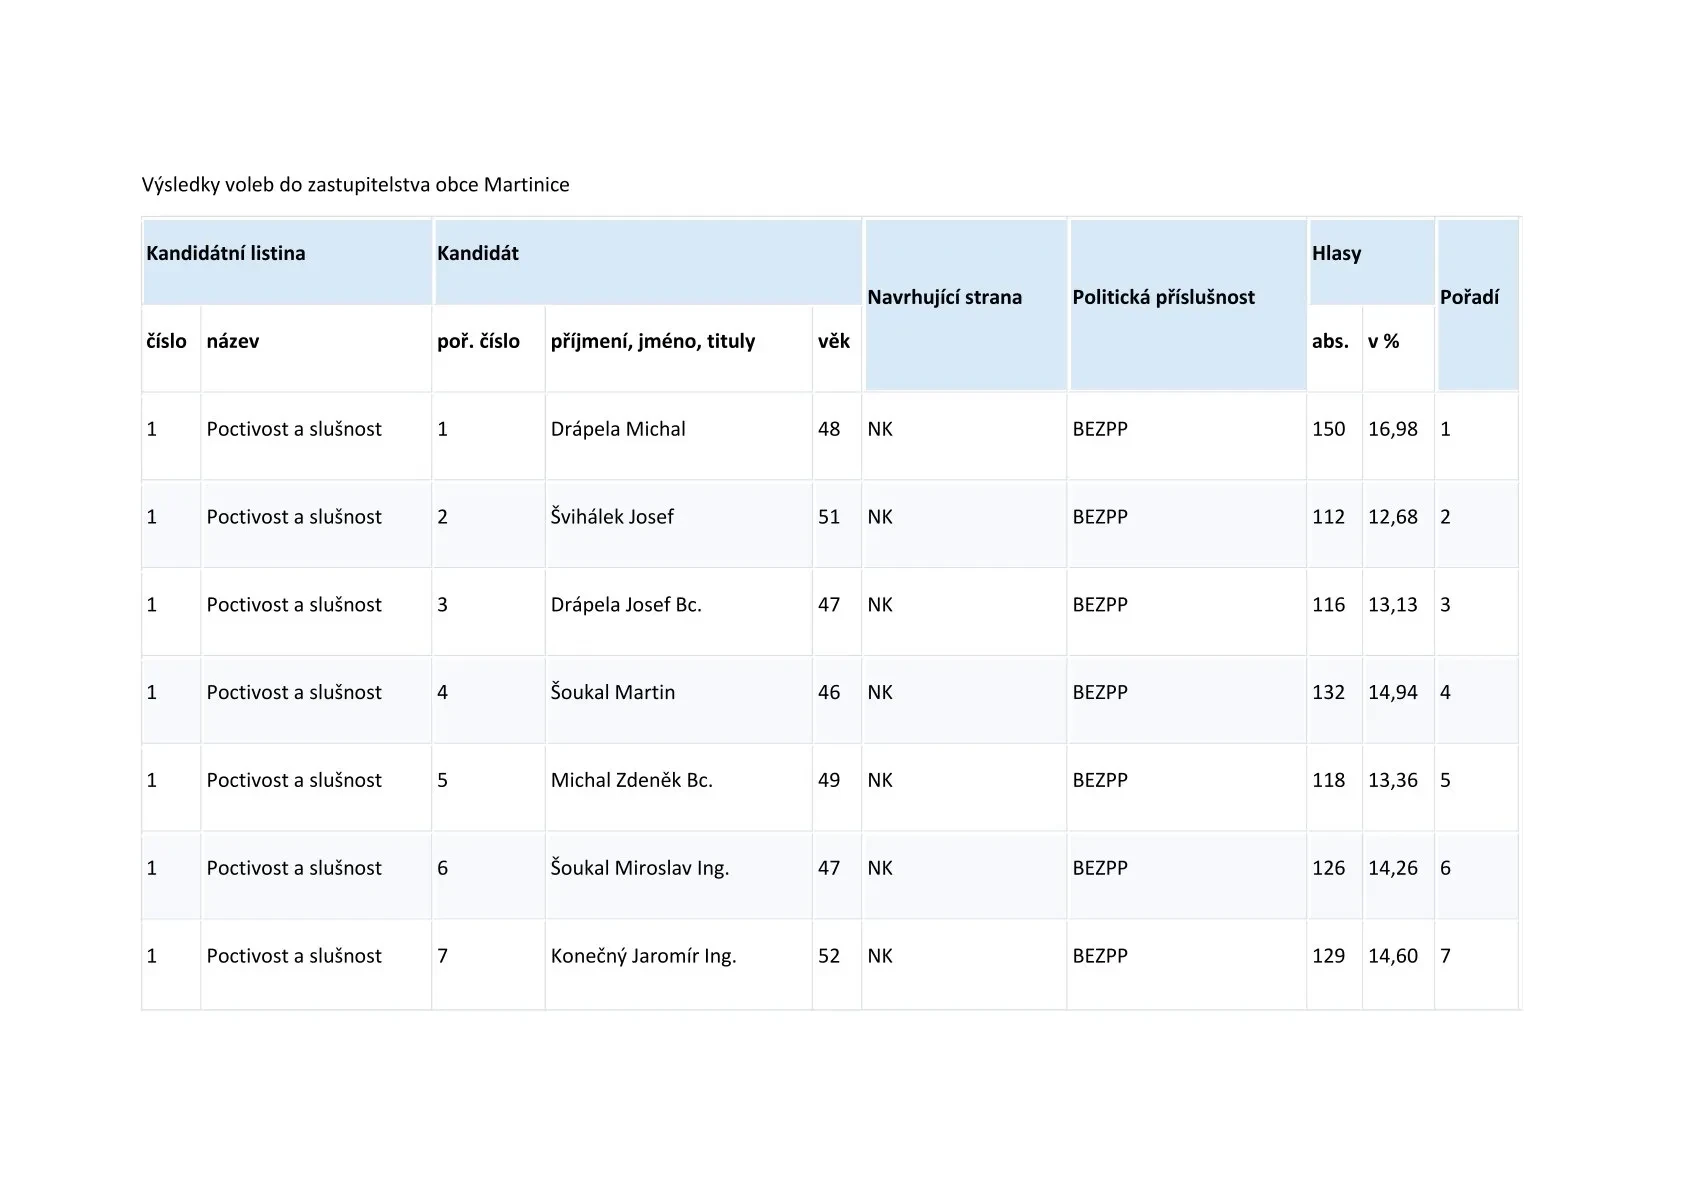Viewport: 1683px width, 1190px height.
Task: Click the 'Navrhující strana' column header
Action: [965, 305]
